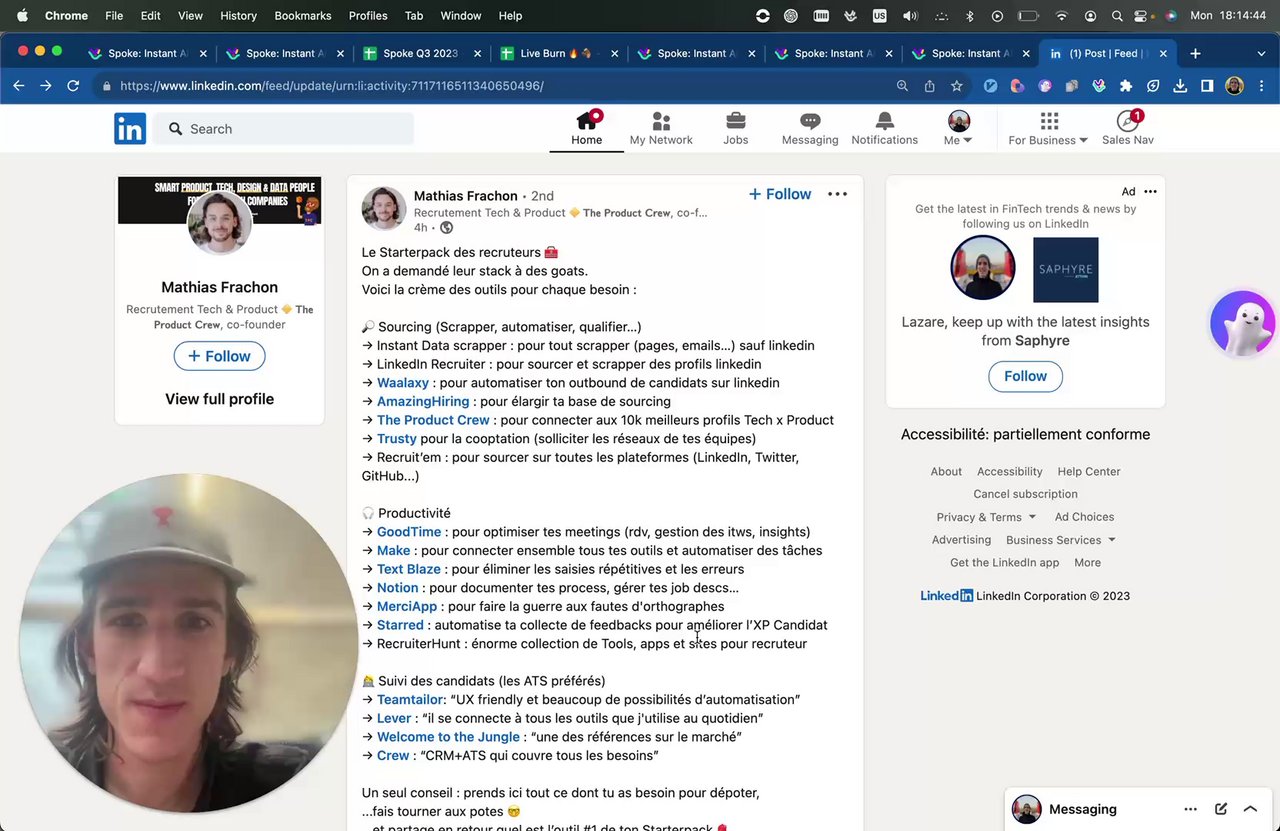
Task: Open the Waalaxy link in the post
Action: click(x=403, y=383)
